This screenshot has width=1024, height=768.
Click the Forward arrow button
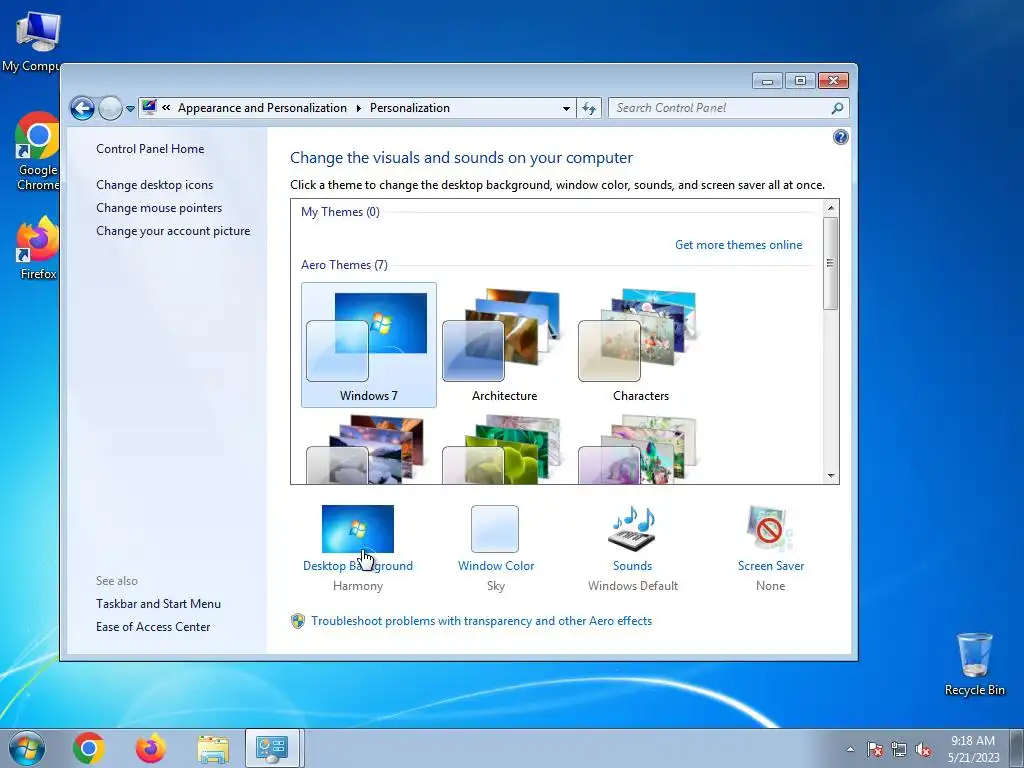coord(110,108)
